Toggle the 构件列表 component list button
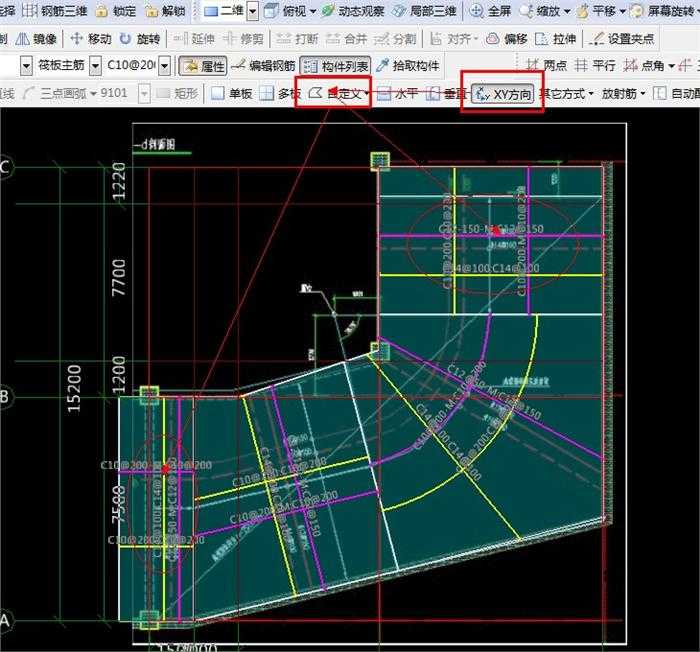 coord(335,66)
